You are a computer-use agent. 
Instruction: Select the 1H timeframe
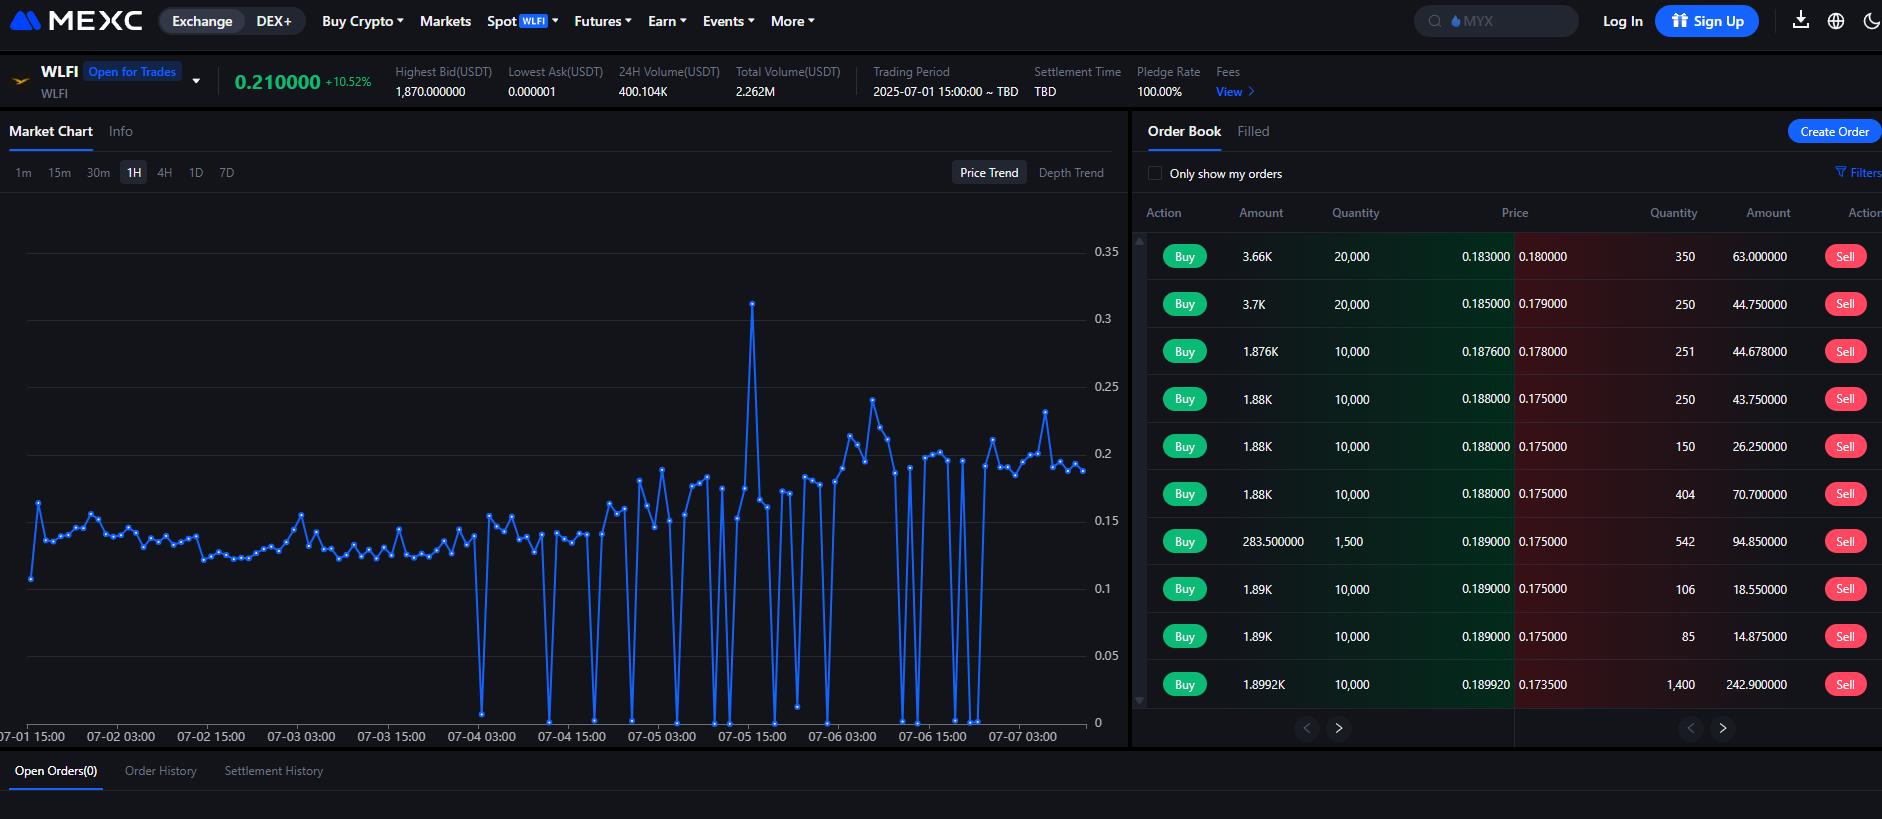[x=134, y=173]
